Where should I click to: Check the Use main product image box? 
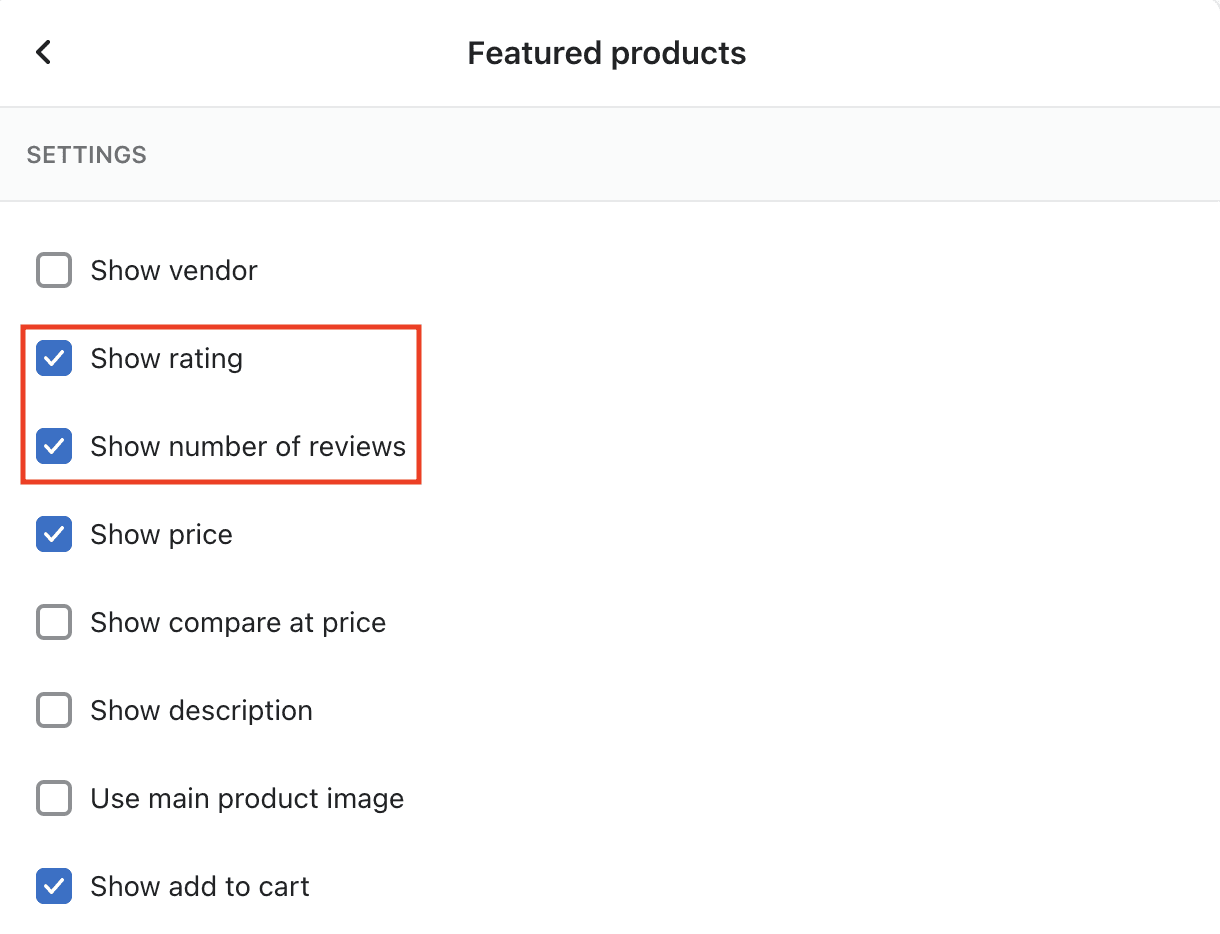[54, 799]
